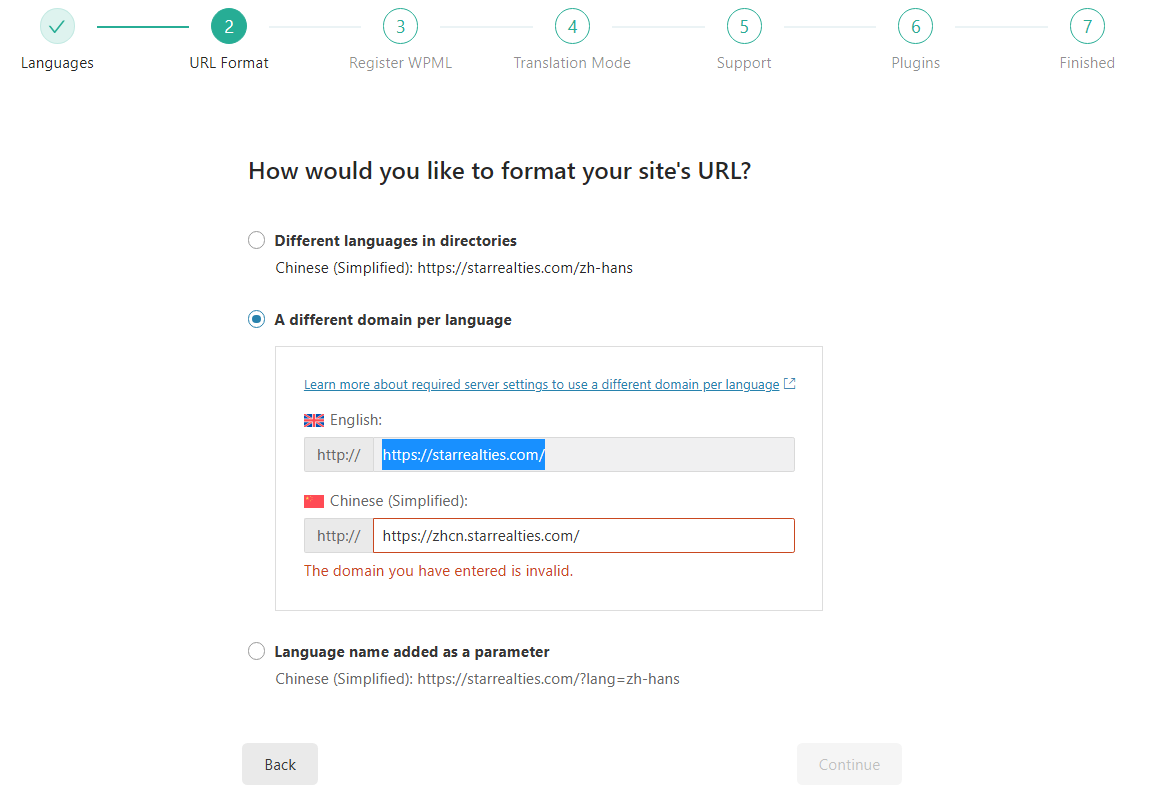Select step 2 URL Format circle
1159x799 pixels.
tap(228, 27)
